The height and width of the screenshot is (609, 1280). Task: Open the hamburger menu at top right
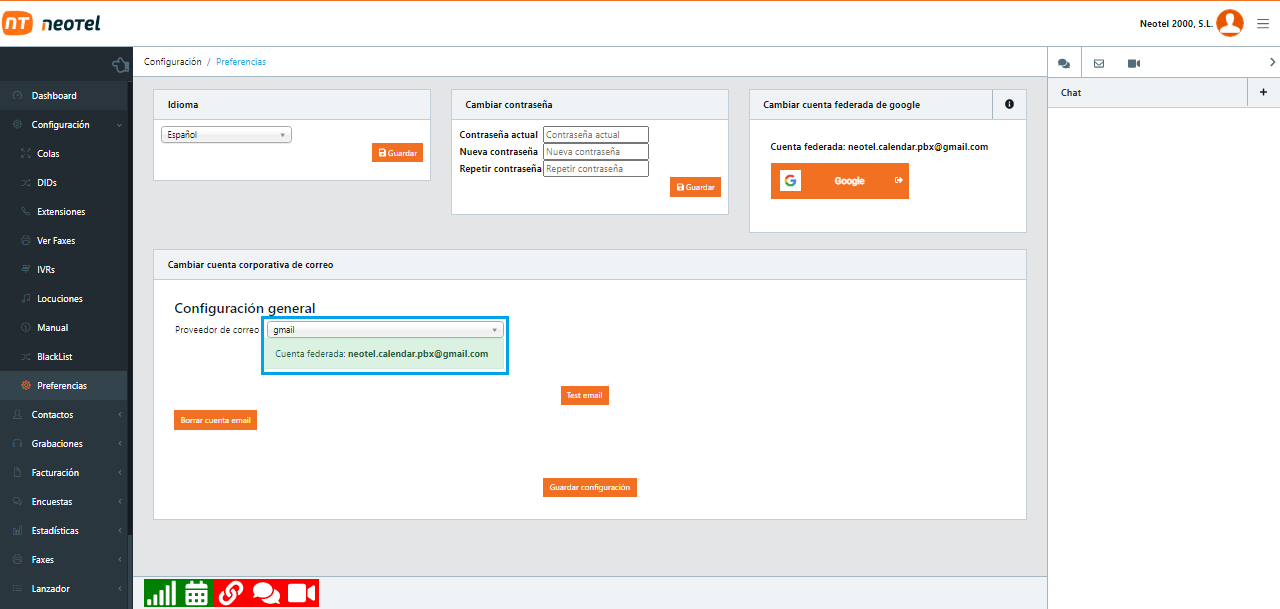[x=1263, y=24]
